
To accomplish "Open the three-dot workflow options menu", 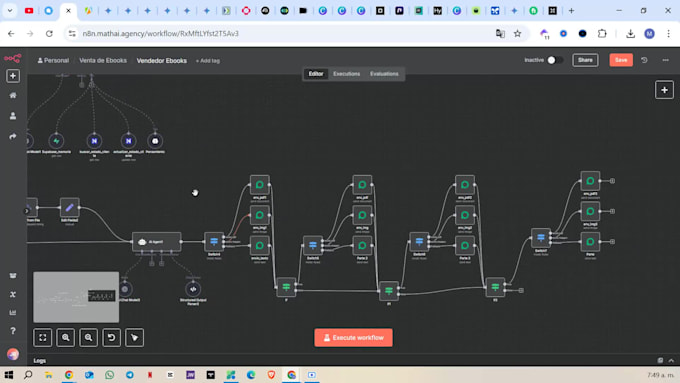I will coord(665,60).
